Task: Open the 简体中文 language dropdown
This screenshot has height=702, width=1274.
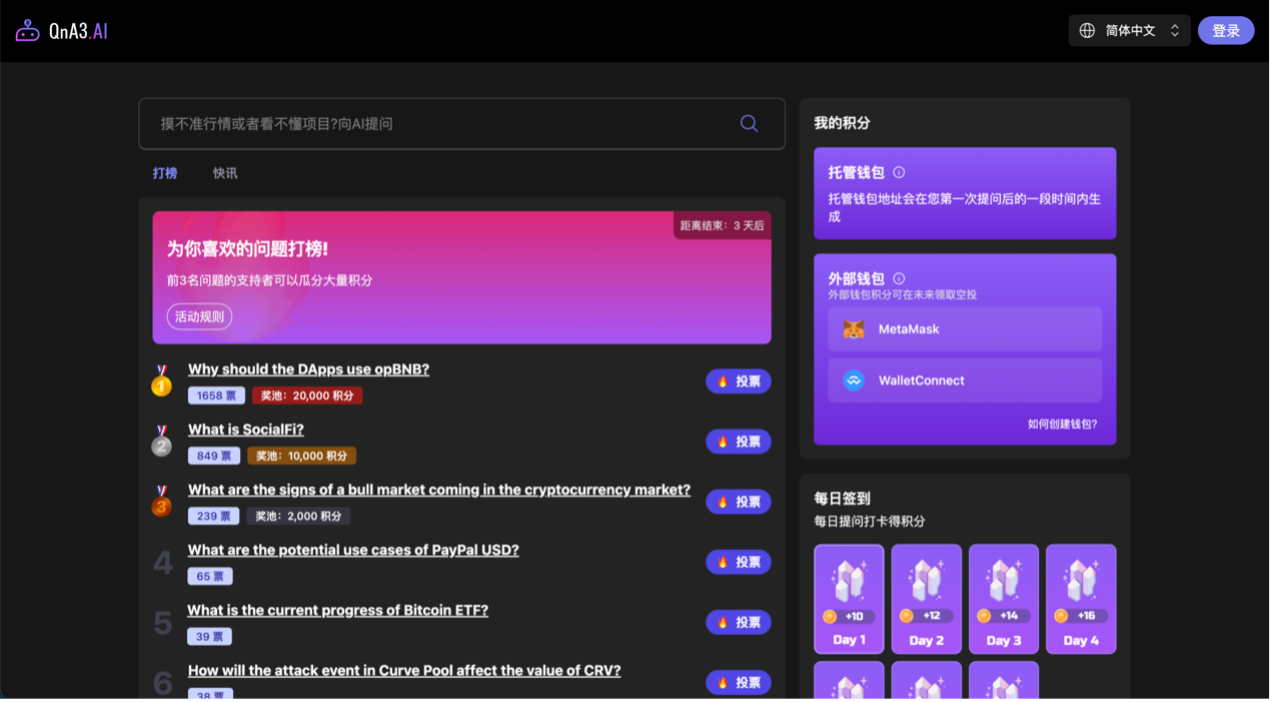Action: coord(1130,31)
